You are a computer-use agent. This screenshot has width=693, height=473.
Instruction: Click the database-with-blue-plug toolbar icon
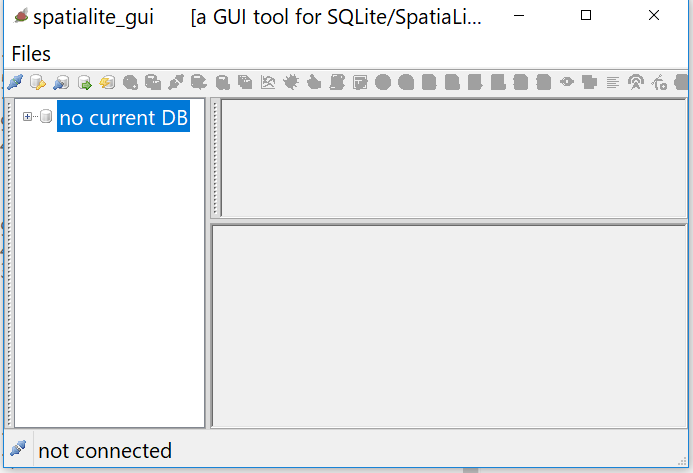tap(61, 82)
